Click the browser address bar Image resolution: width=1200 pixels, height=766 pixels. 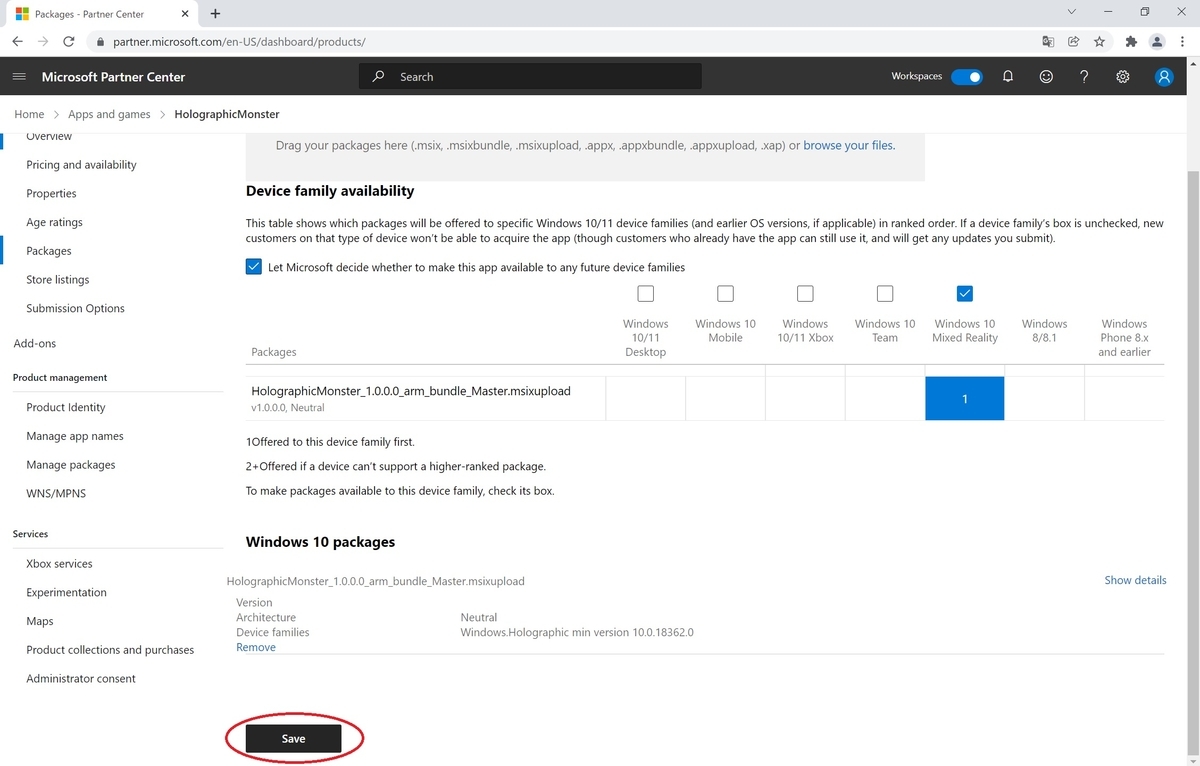560,42
